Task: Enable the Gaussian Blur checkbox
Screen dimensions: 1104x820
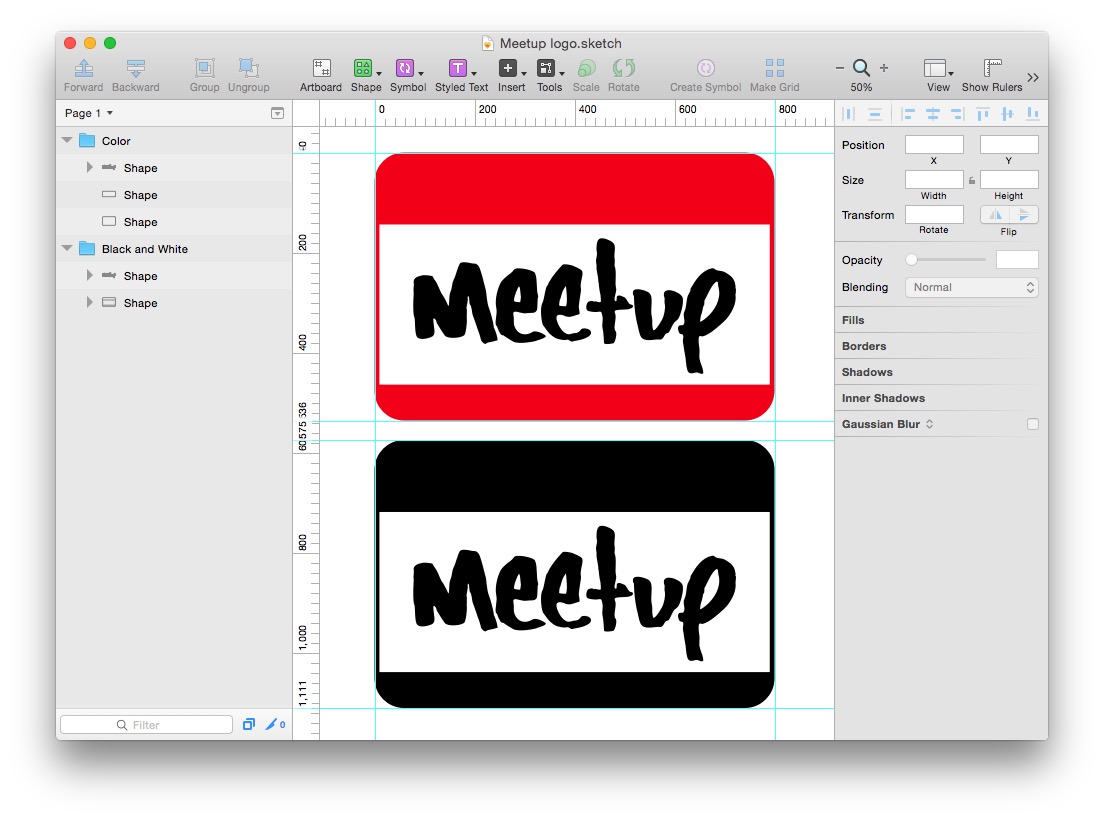Action: (x=1033, y=424)
